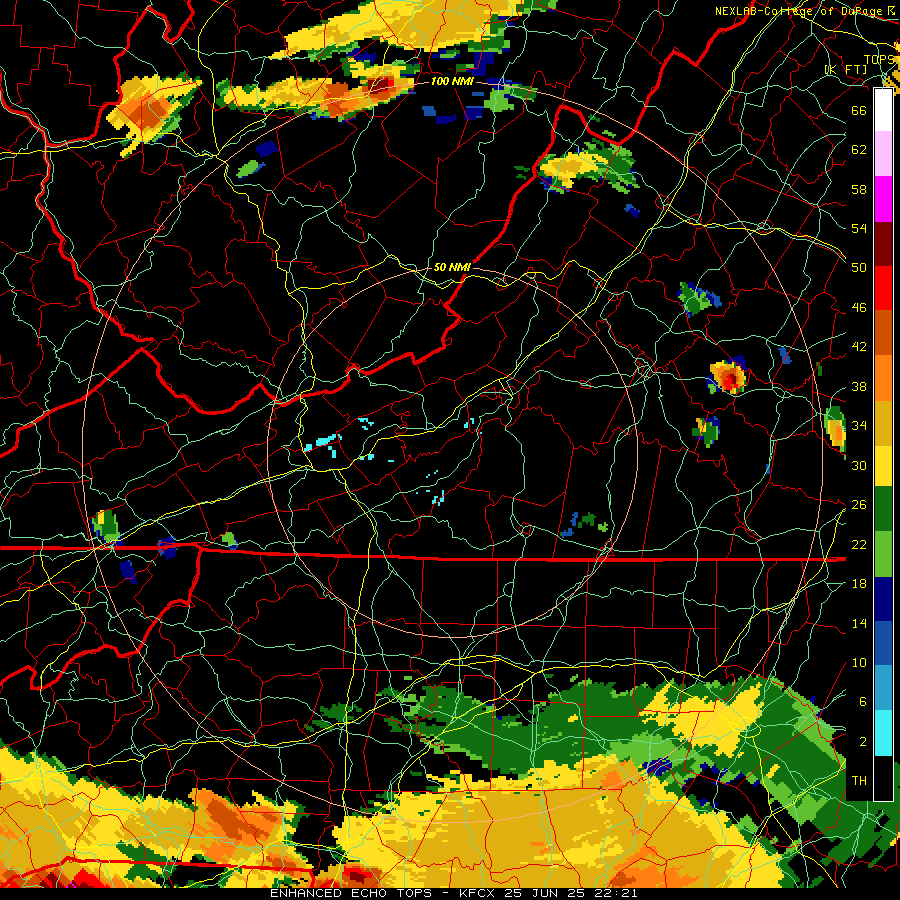Click the 25 JUN 25 22:21 timestamp
The image size is (900, 900).
(570, 893)
